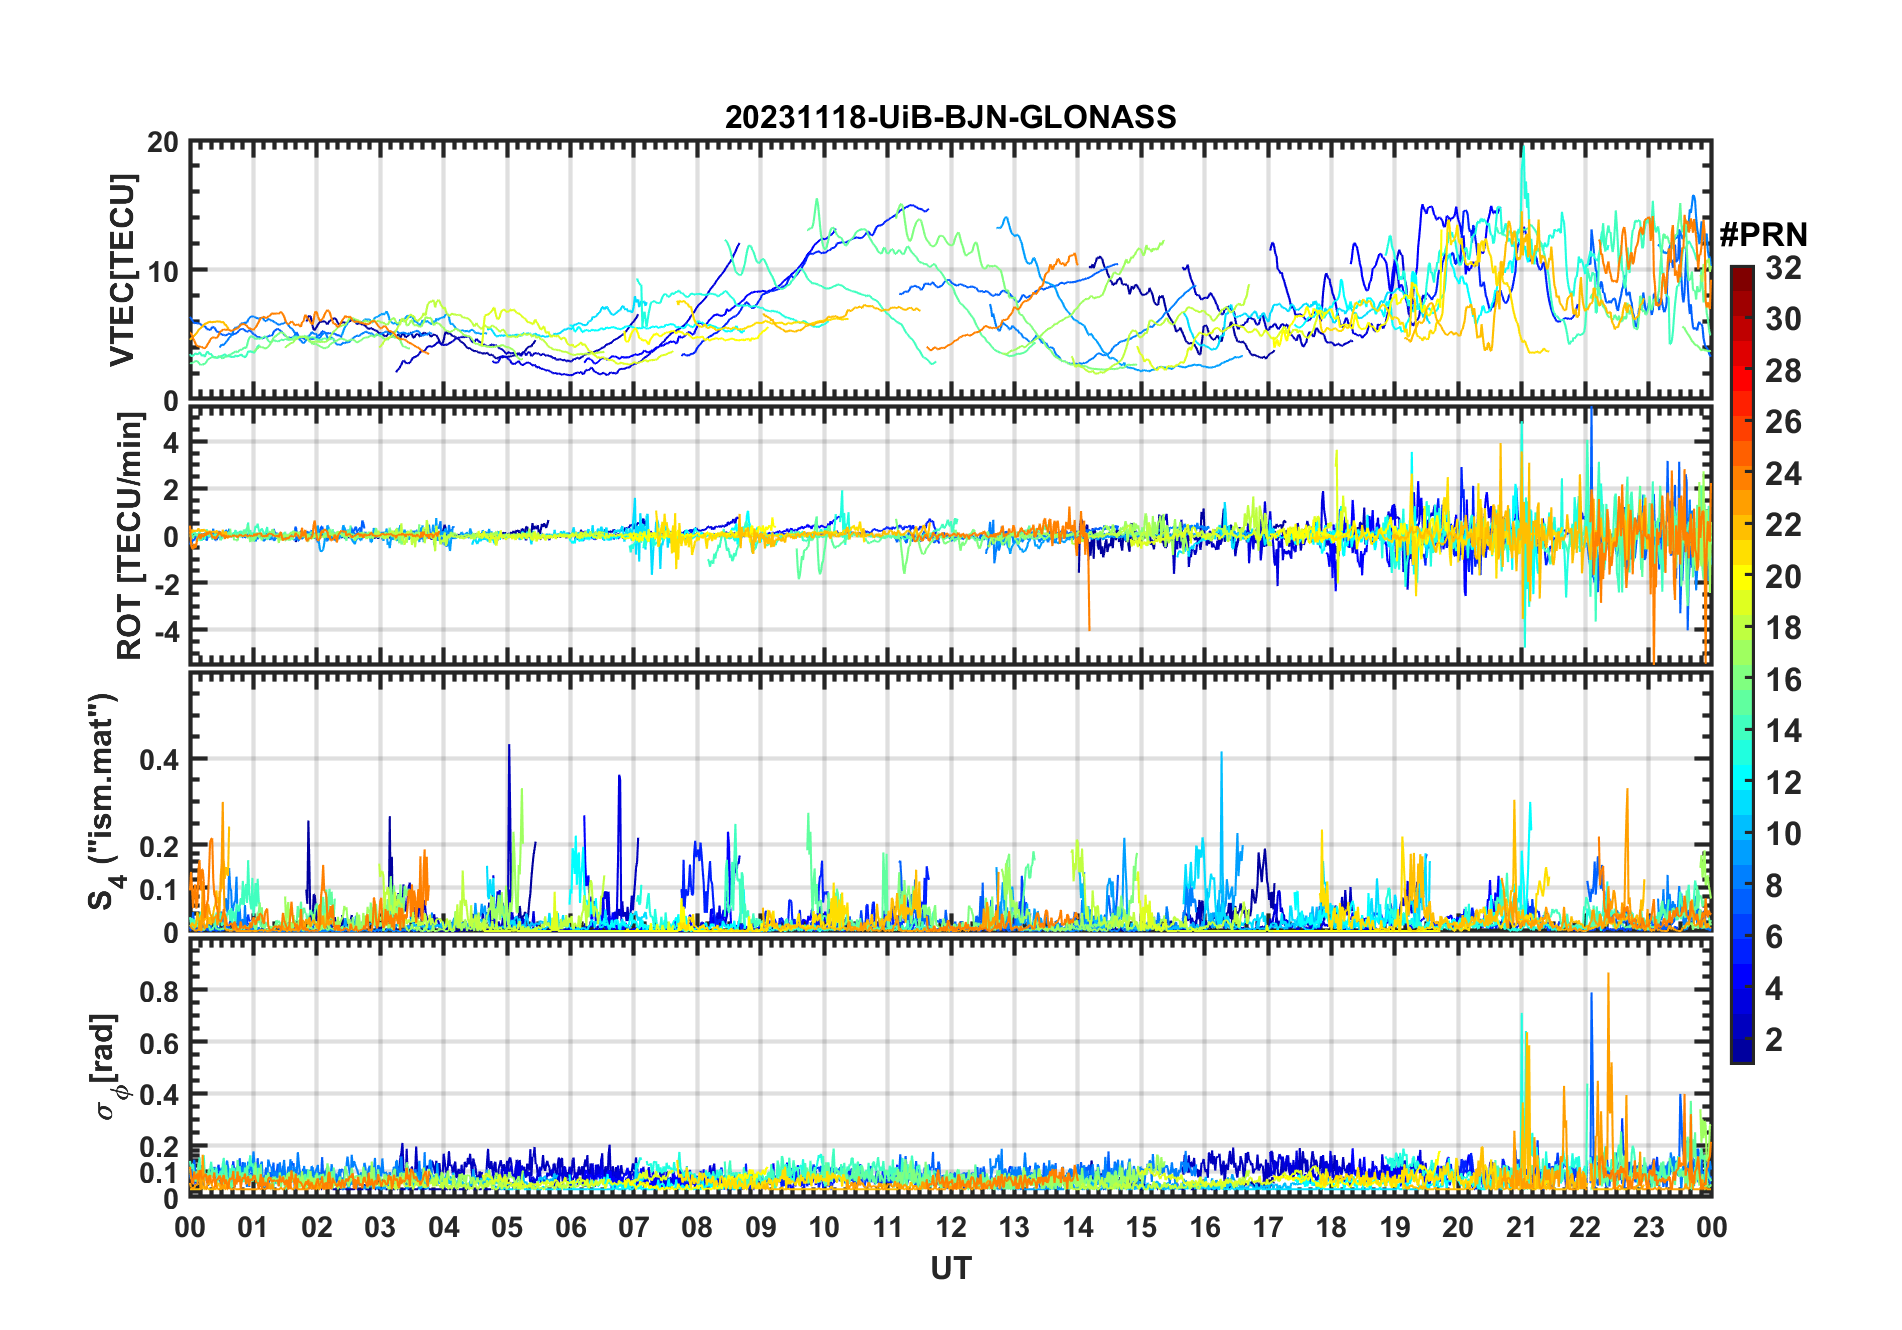
Task: Click sigma-phi axis tick label 0.6
Action: [x=159, y=1043]
